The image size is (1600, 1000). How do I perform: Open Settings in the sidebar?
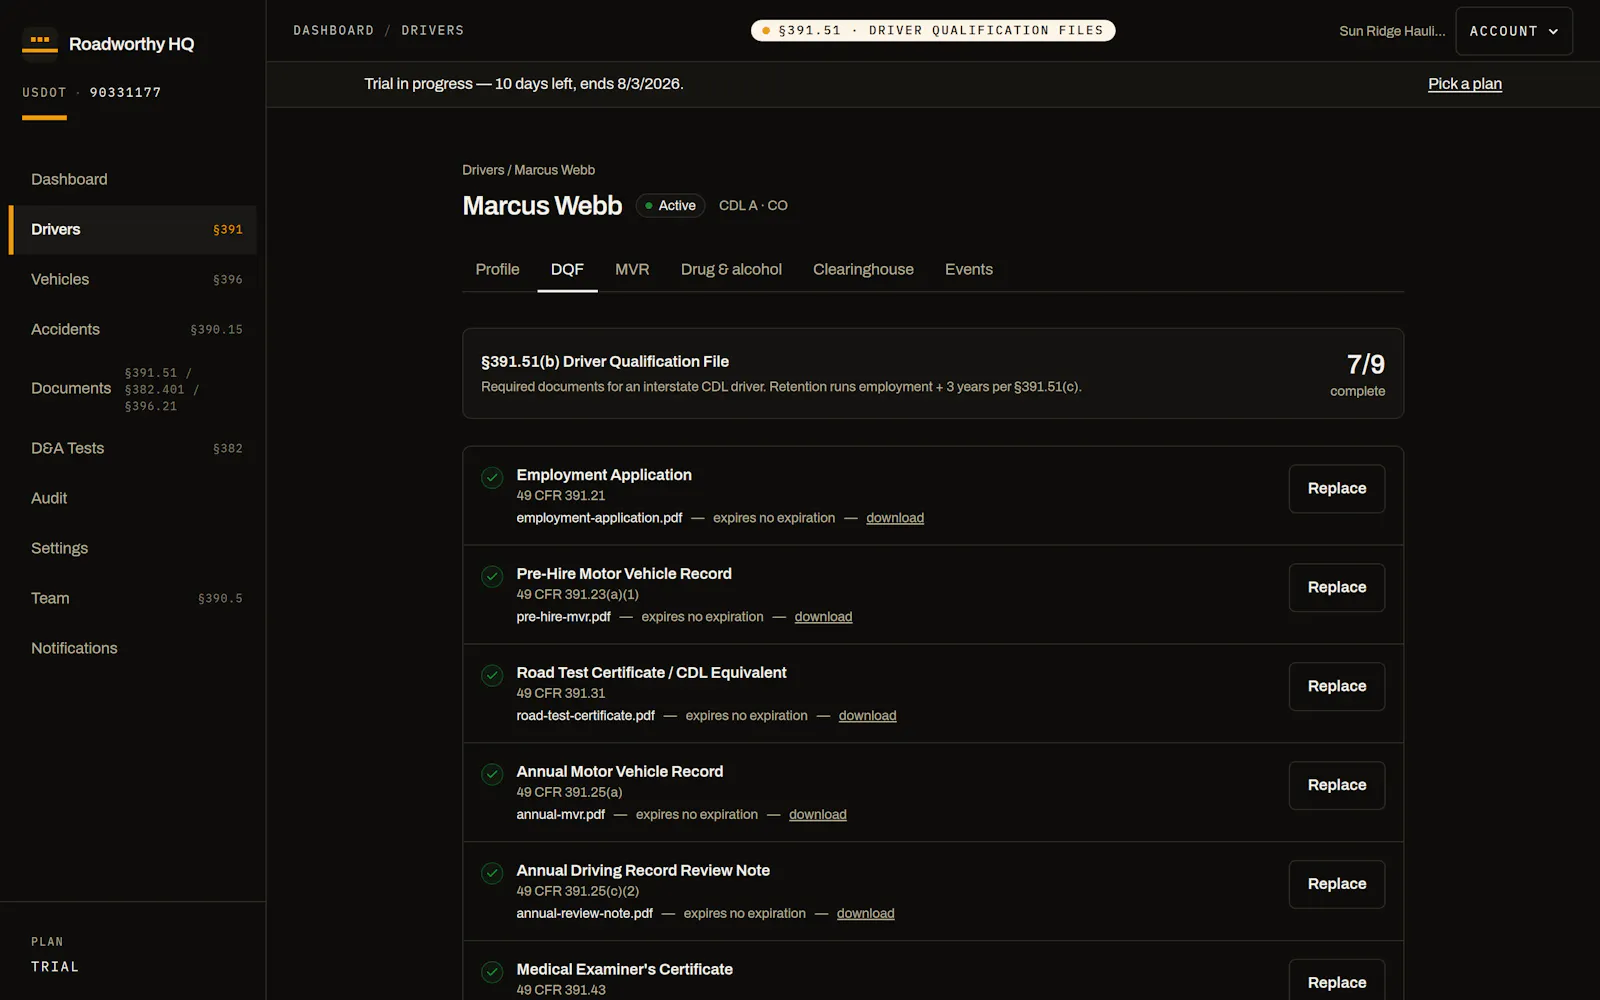tap(133, 548)
